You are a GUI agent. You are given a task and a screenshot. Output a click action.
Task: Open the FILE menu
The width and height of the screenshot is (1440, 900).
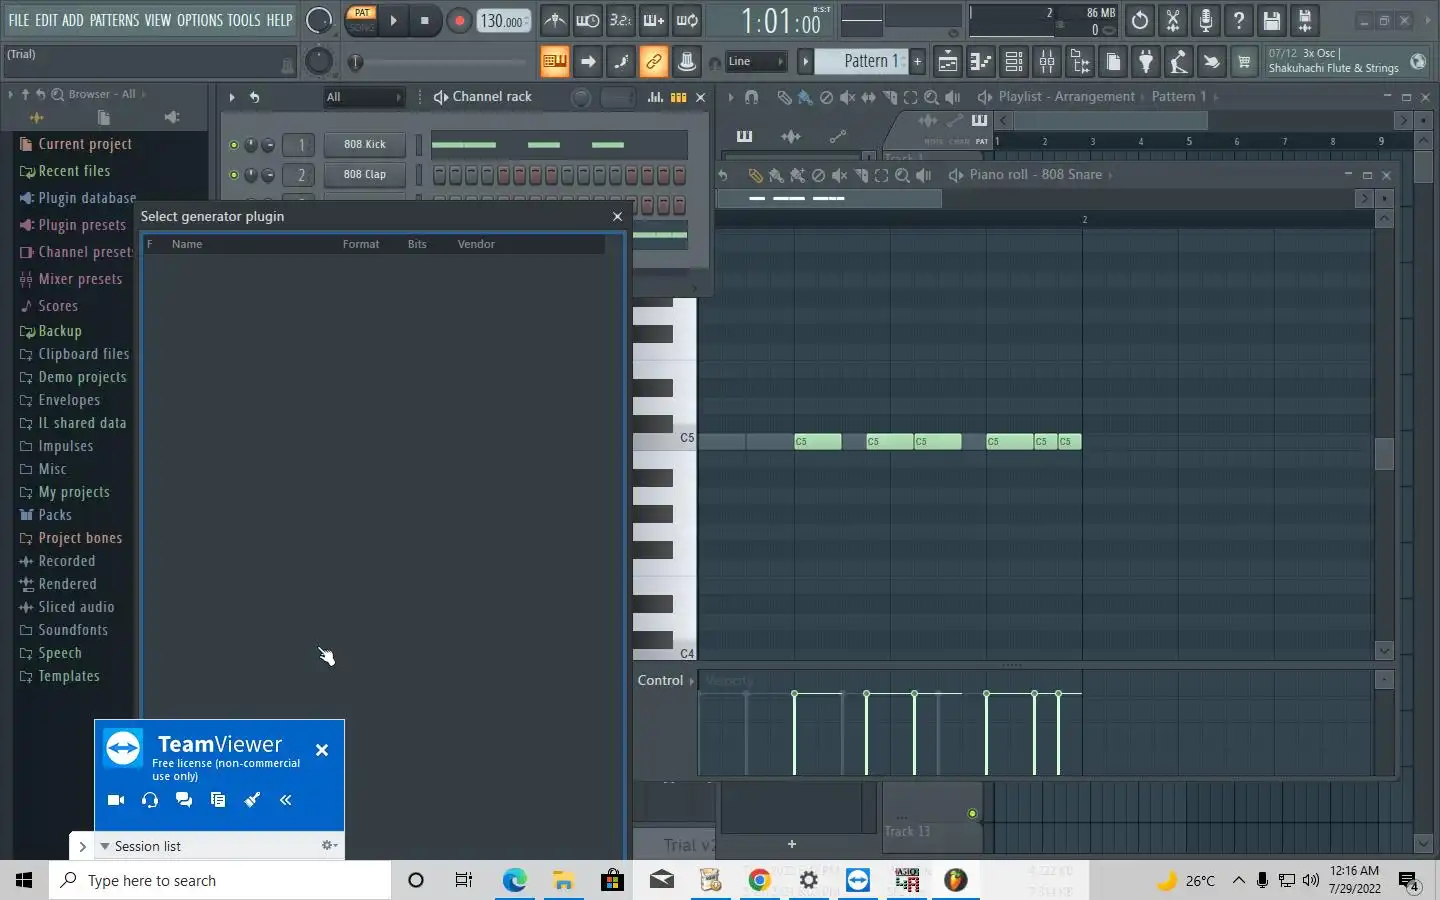[18, 20]
